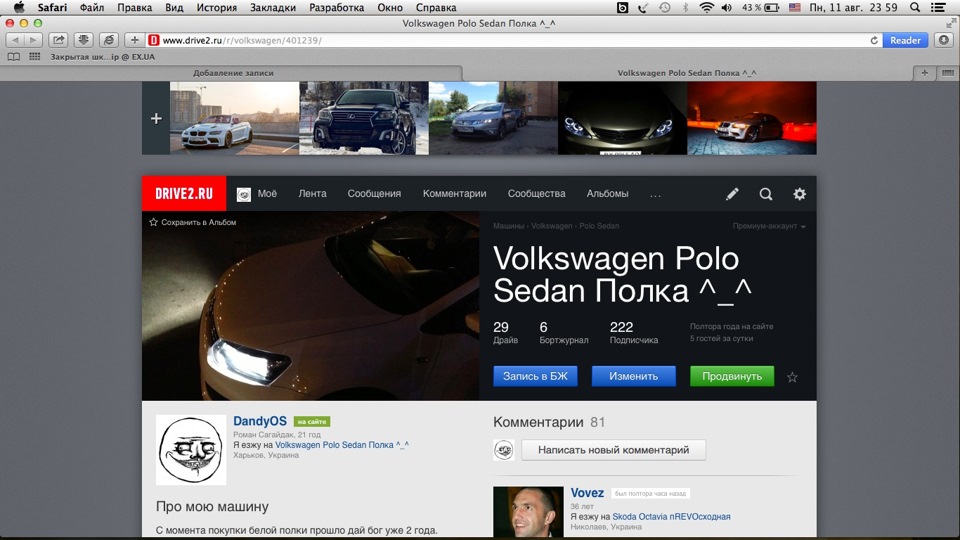960x540 pixels.
Task: Open the Справка menu
Action: pyautogui.click(x=436, y=7)
